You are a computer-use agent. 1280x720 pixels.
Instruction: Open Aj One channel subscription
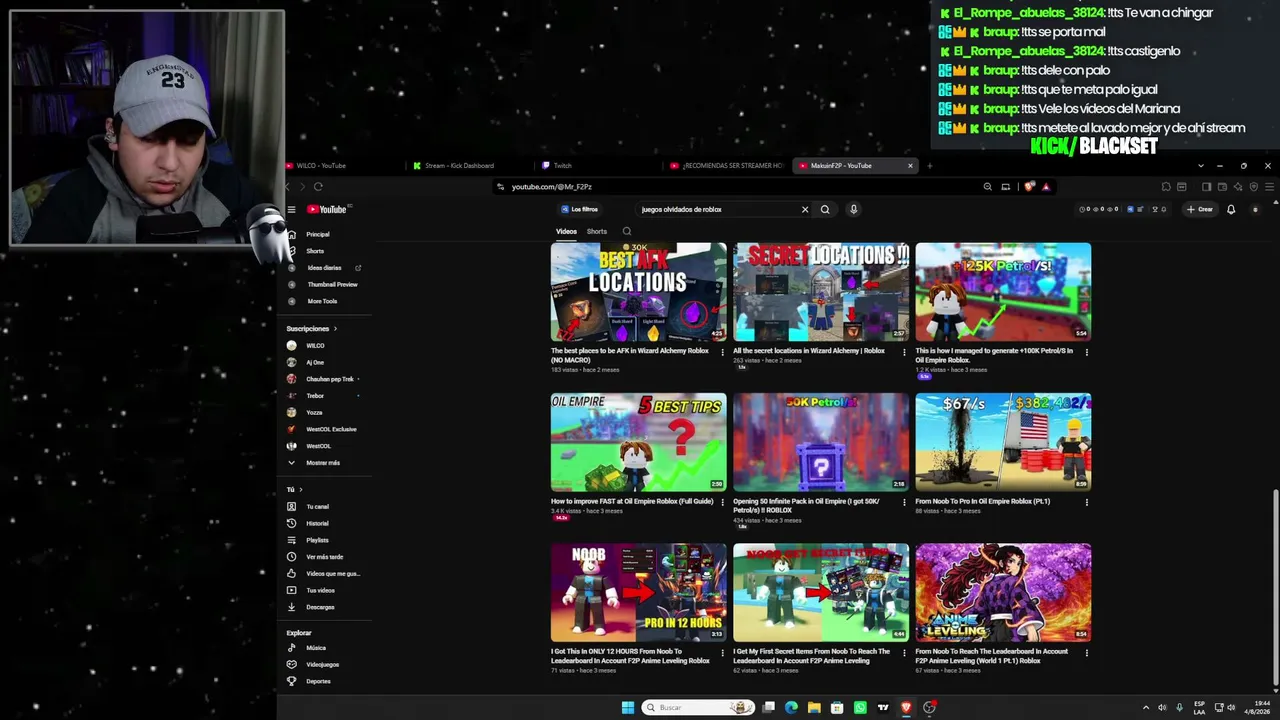point(315,362)
